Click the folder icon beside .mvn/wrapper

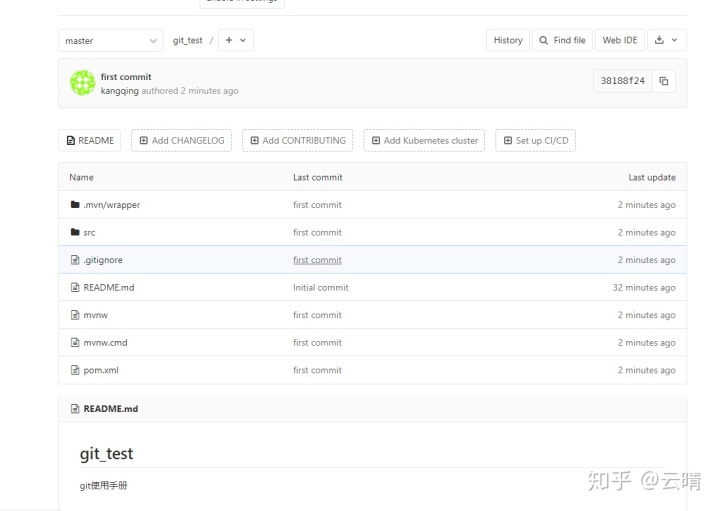75,204
